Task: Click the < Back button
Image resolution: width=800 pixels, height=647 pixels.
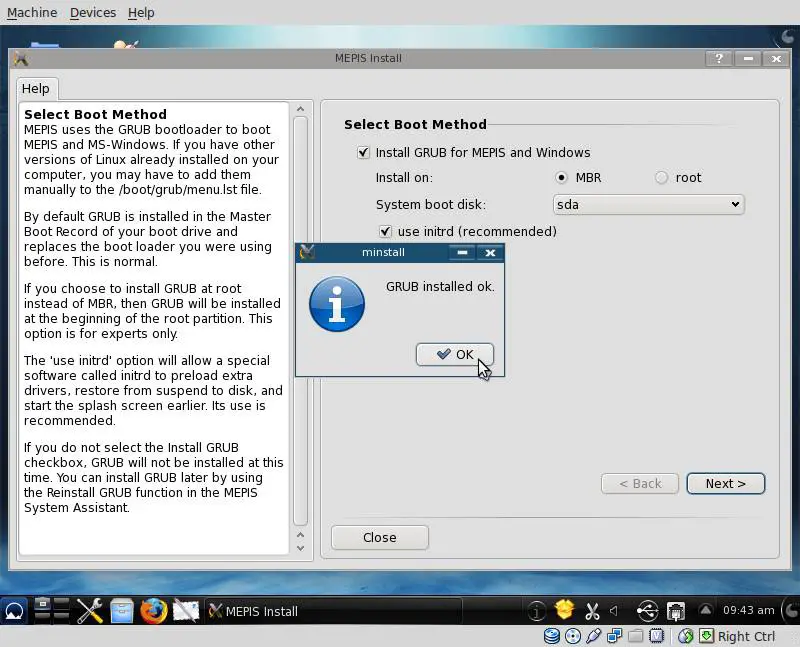Action: pos(640,484)
